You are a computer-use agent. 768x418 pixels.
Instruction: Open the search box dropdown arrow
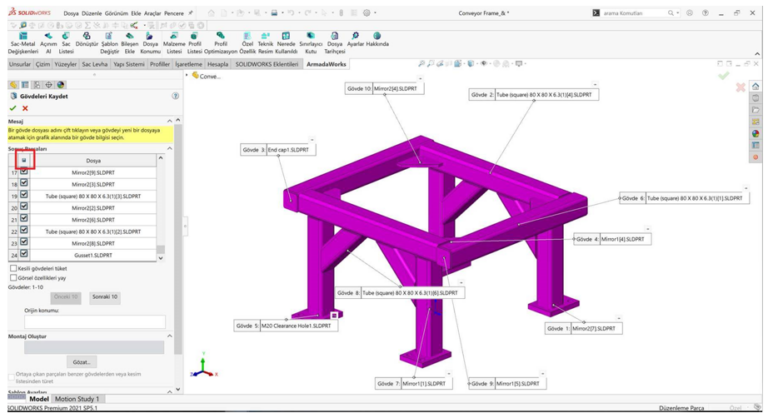[675, 13]
